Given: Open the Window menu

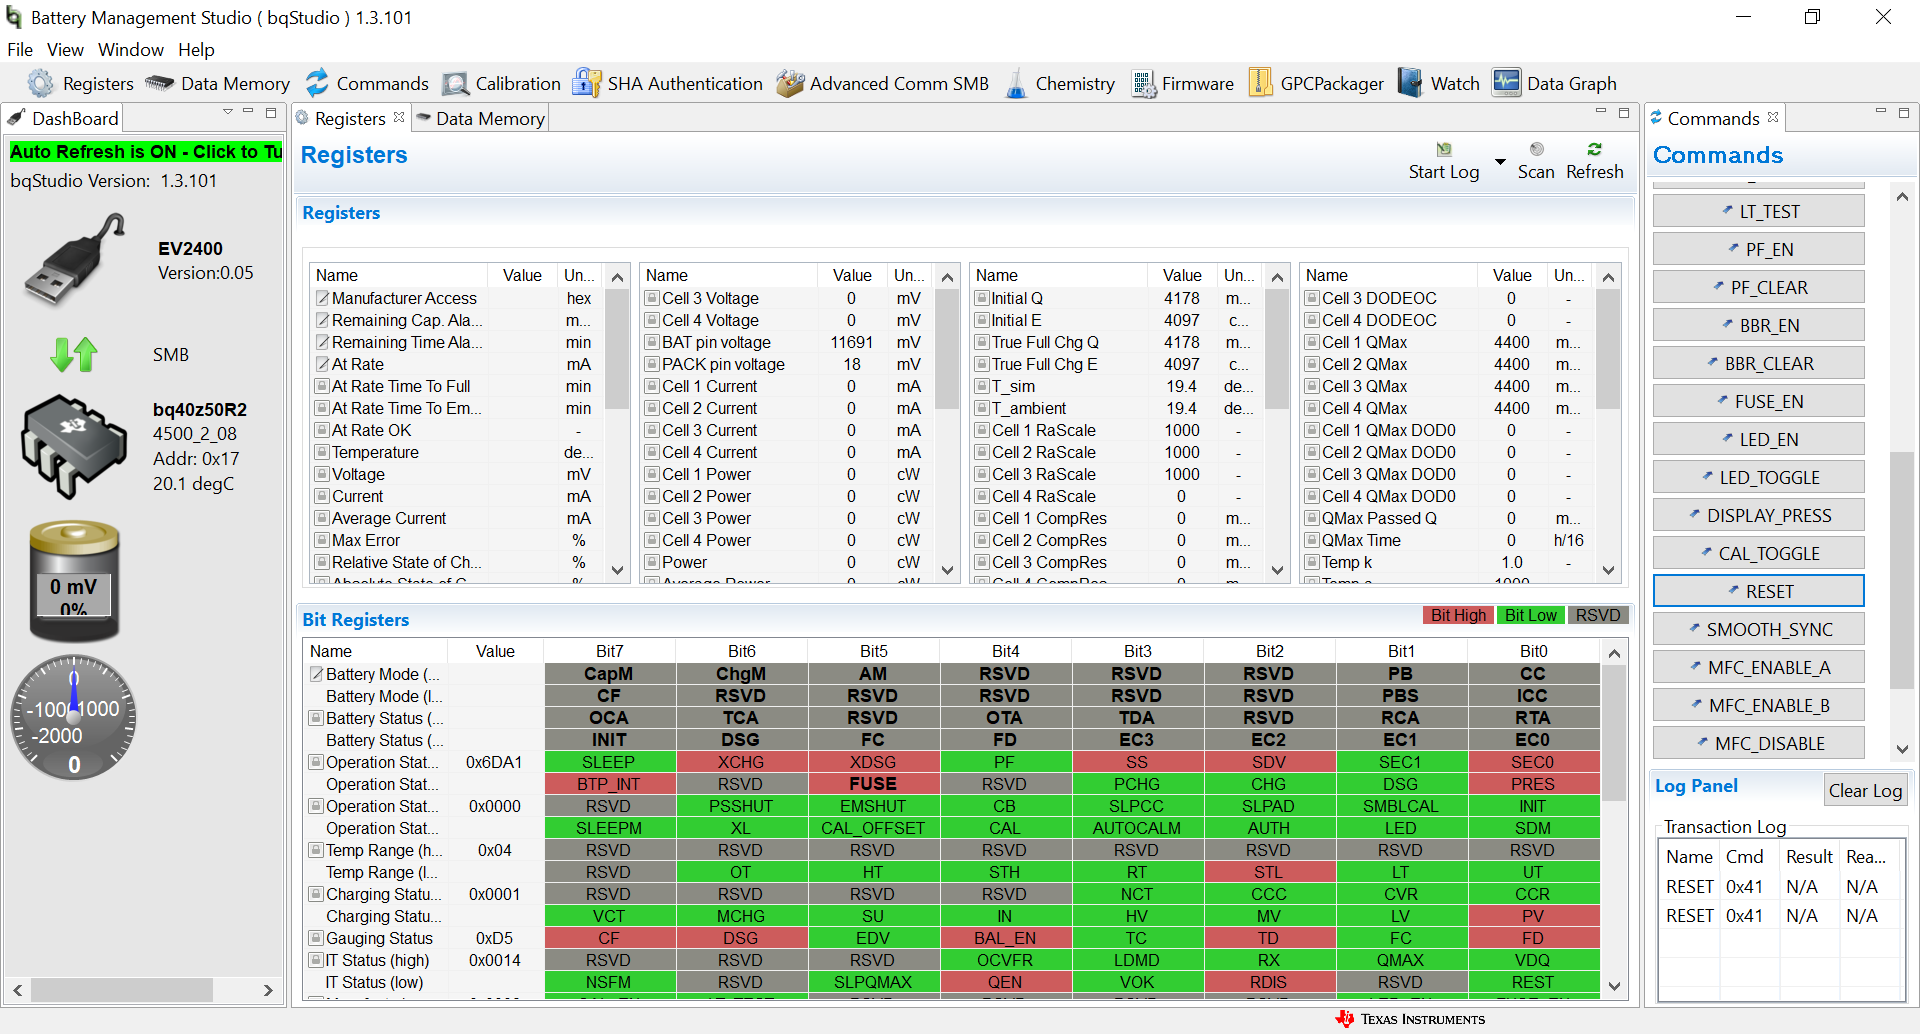Looking at the screenshot, I should 131,50.
